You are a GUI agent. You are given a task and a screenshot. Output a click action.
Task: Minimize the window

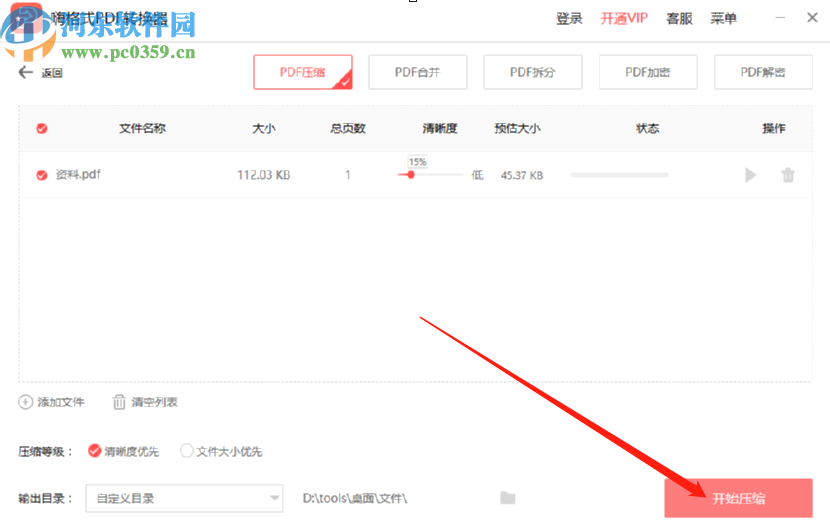click(780, 18)
